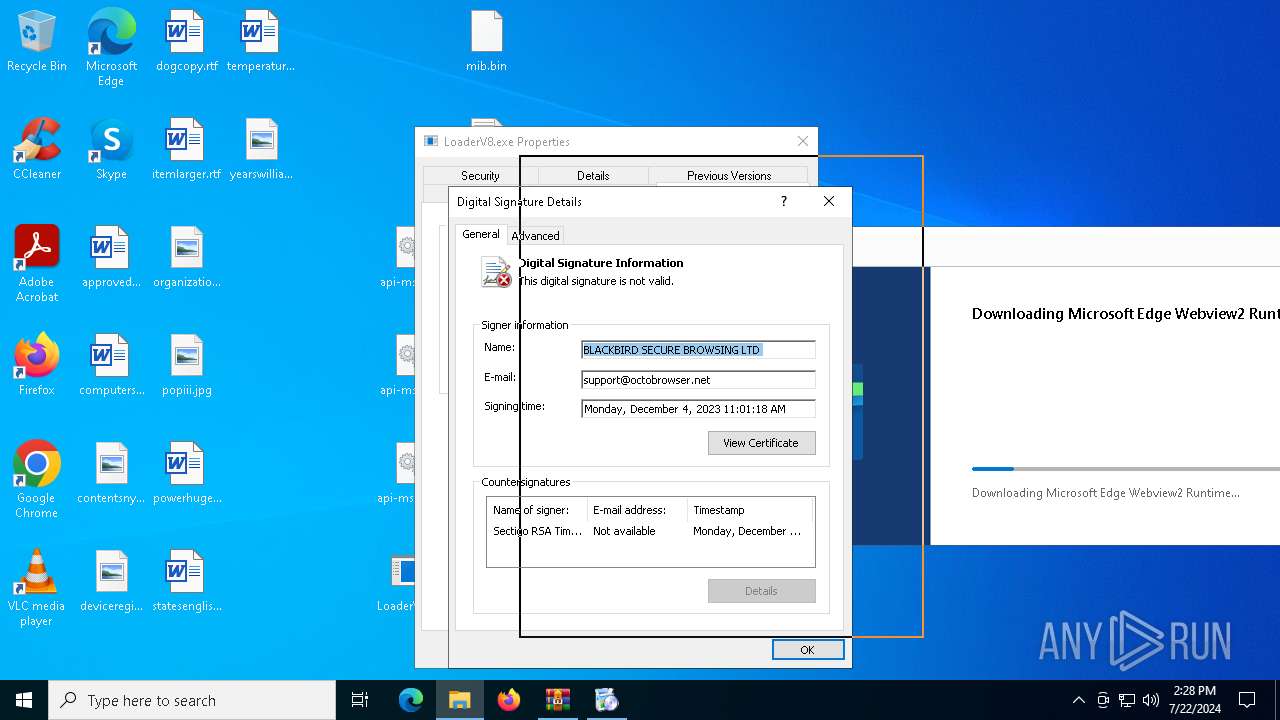Open the Windows Start menu

pos(24,700)
